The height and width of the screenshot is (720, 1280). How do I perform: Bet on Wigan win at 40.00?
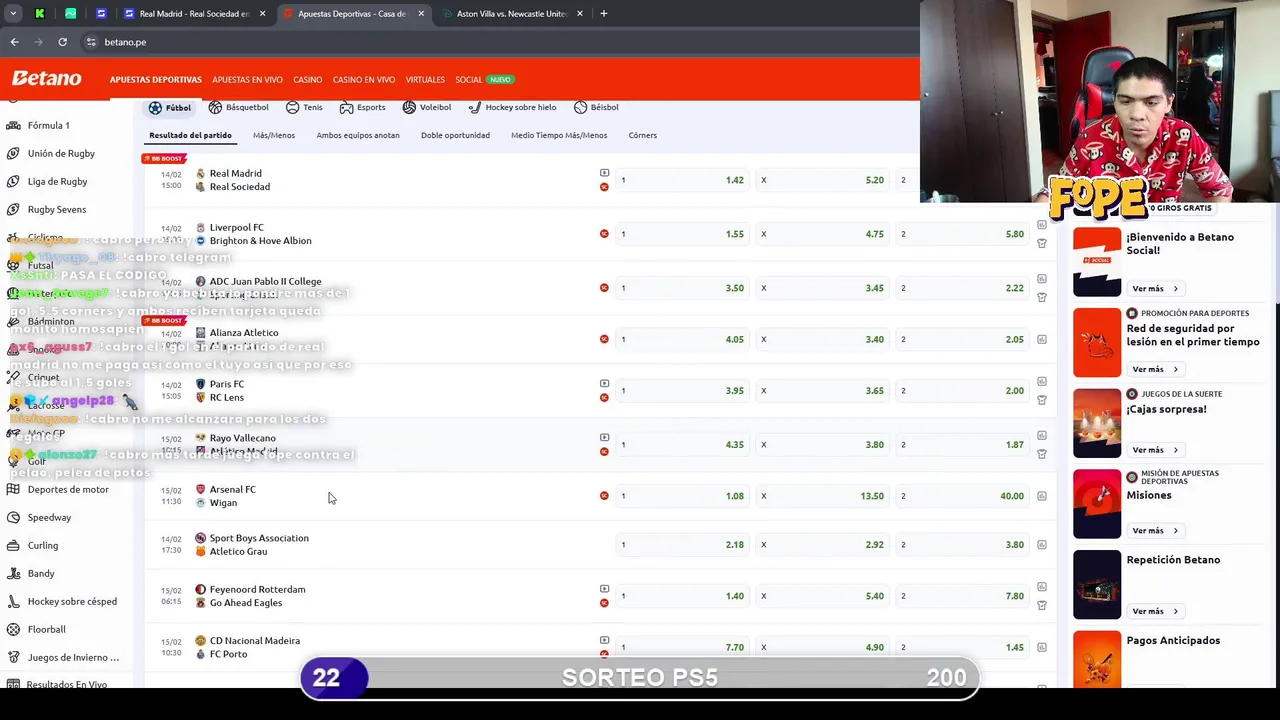tap(962, 496)
